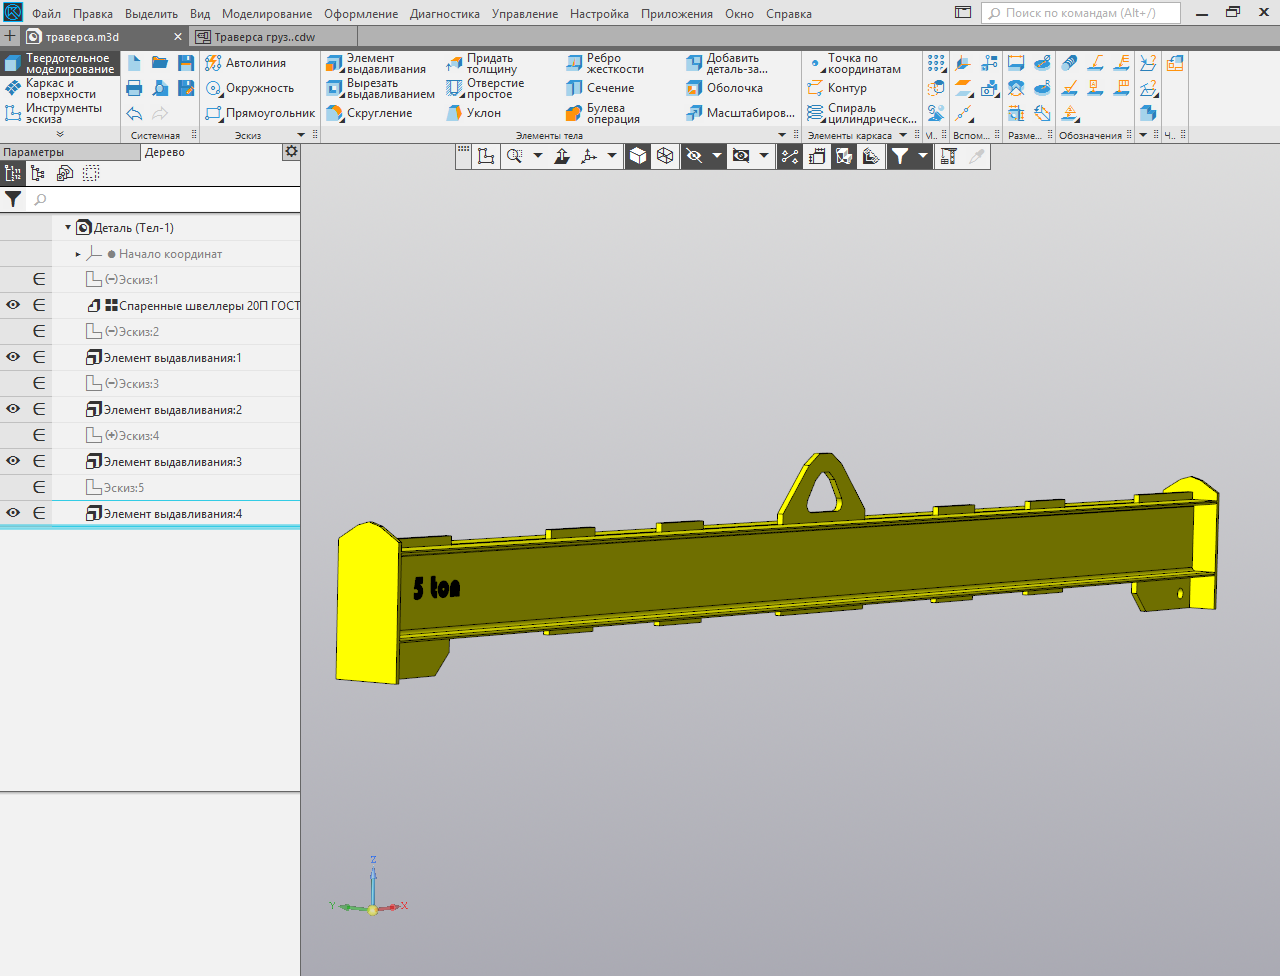This screenshot has height=976, width=1280.
Task: Expand the Начало координат node
Action: [x=78, y=254]
